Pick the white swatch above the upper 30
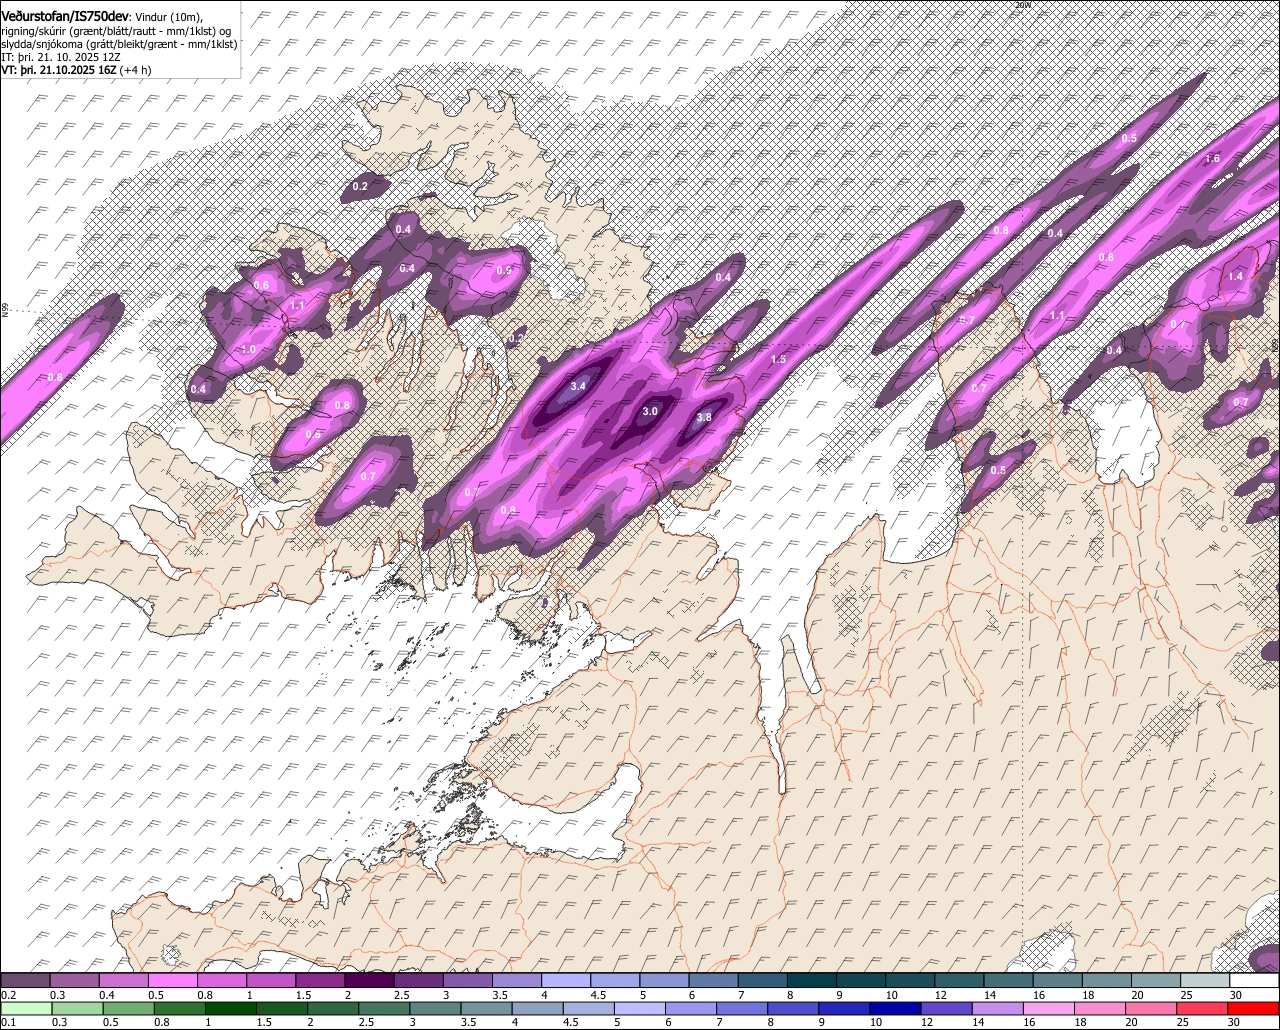Screen dimensions: 1280x1030 pos(1254,980)
